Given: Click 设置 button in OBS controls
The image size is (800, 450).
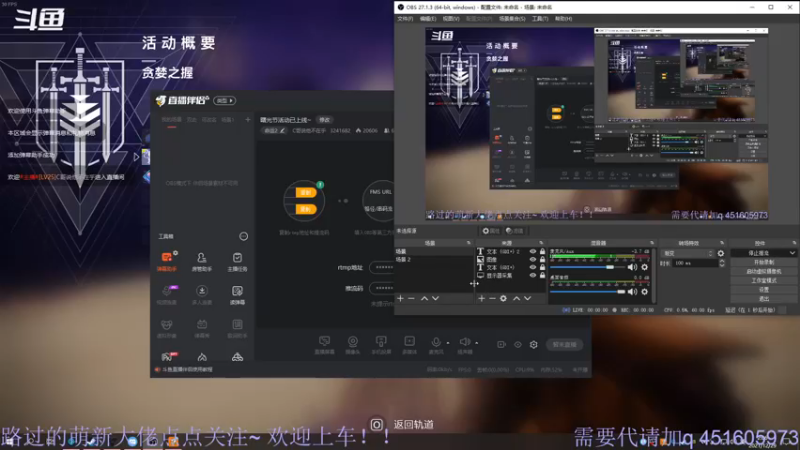Looking at the screenshot, I should pos(763,290).
